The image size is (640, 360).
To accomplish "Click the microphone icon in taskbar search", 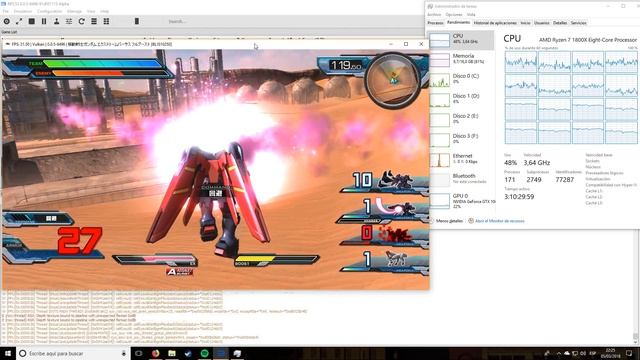I will 124,353.
